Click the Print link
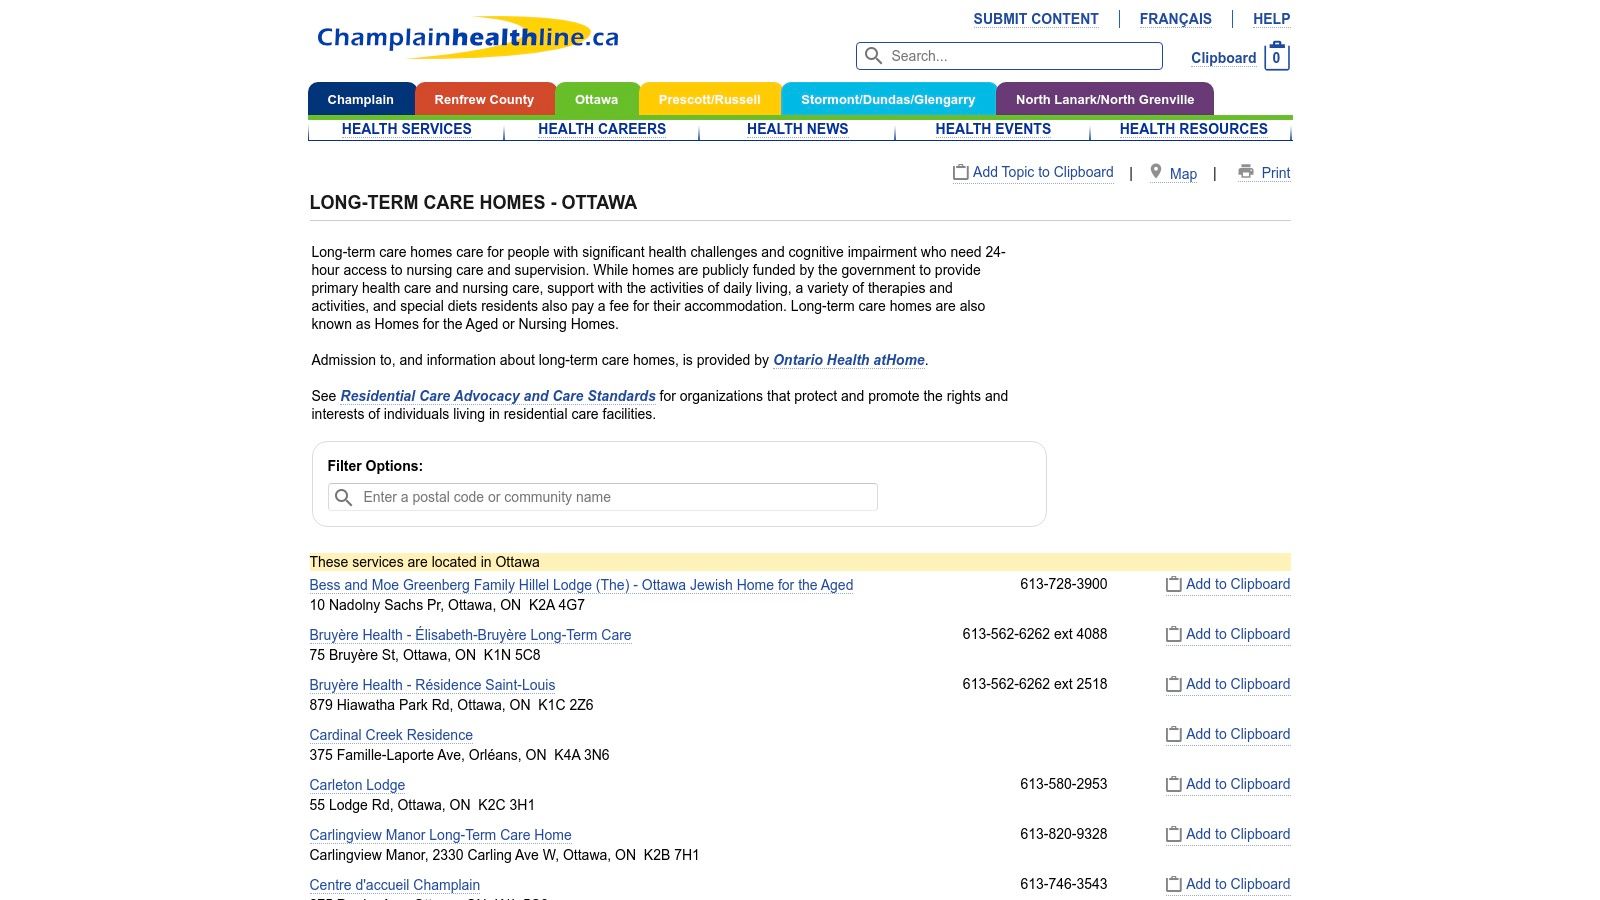Screen dimensions: 1600x900 pyautogui.click(x=1276, y=173)
